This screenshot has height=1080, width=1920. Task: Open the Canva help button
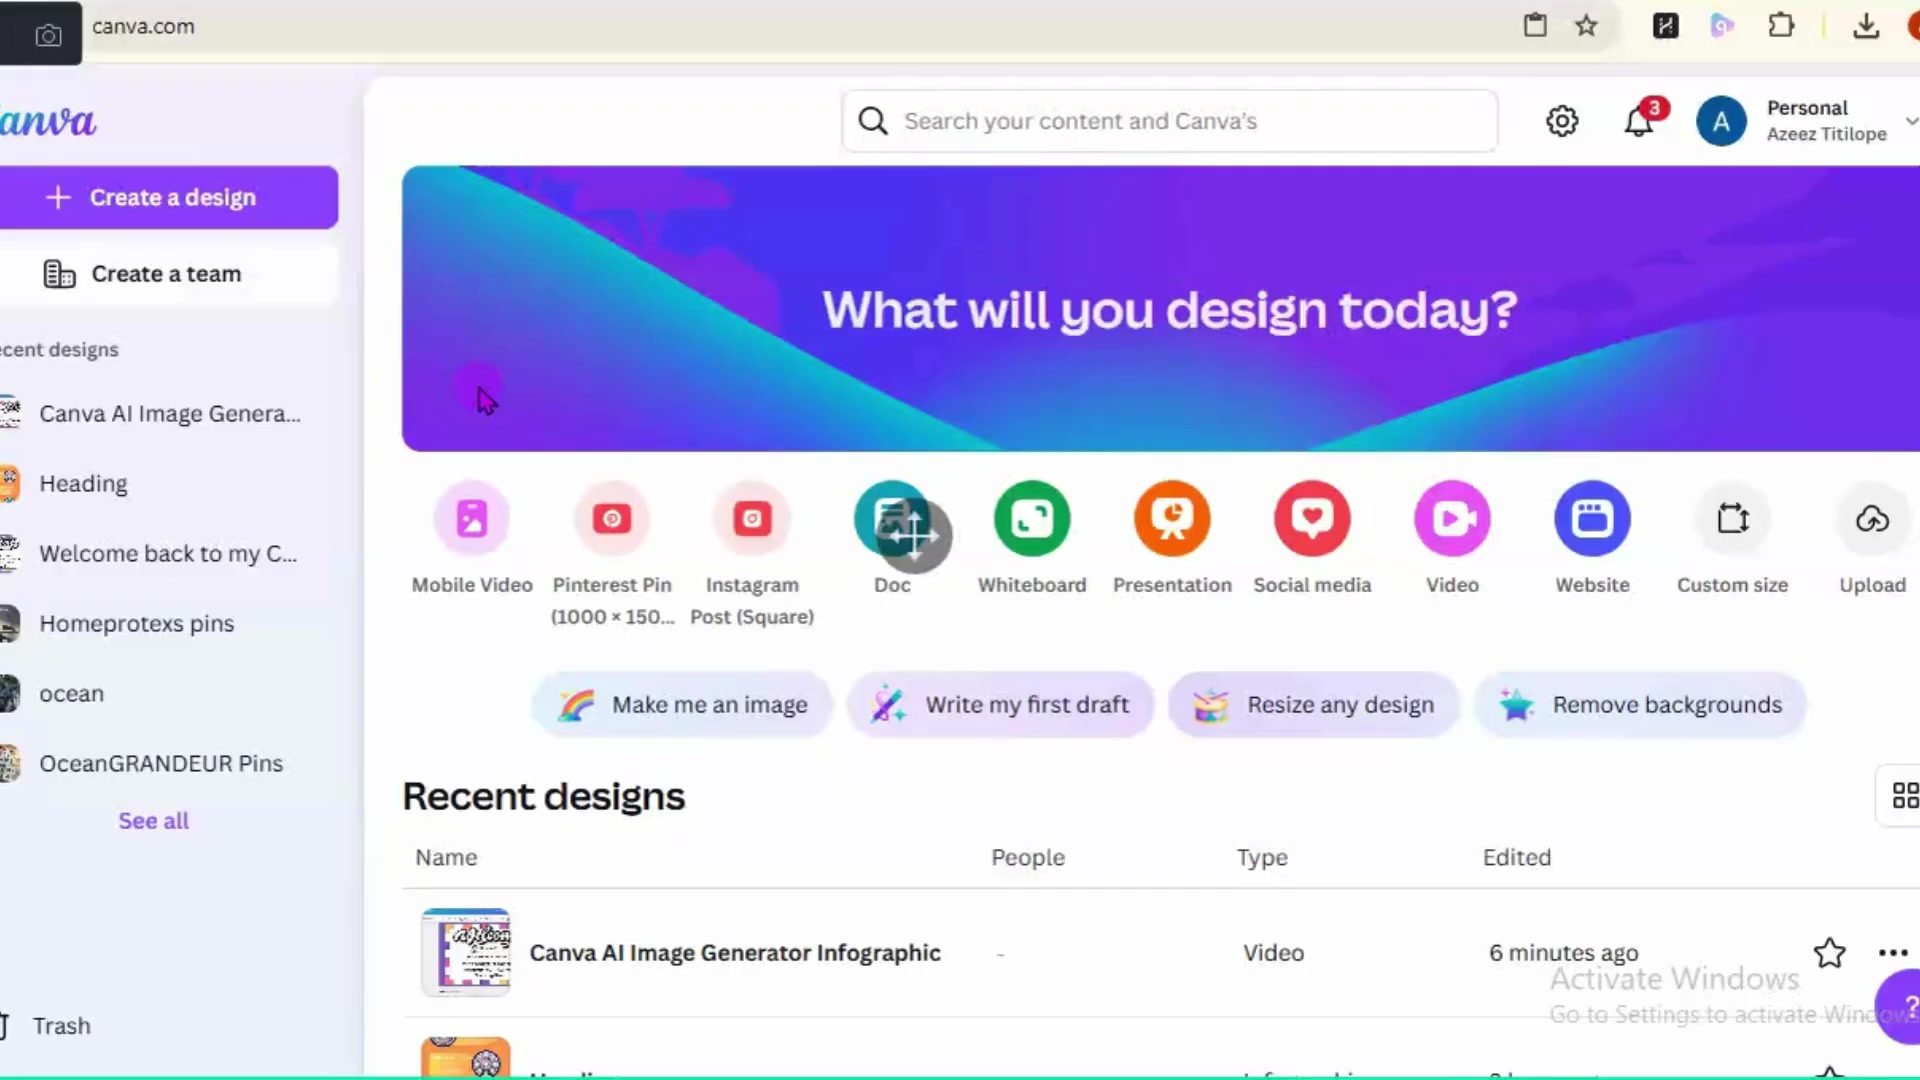(1899, 1006)
